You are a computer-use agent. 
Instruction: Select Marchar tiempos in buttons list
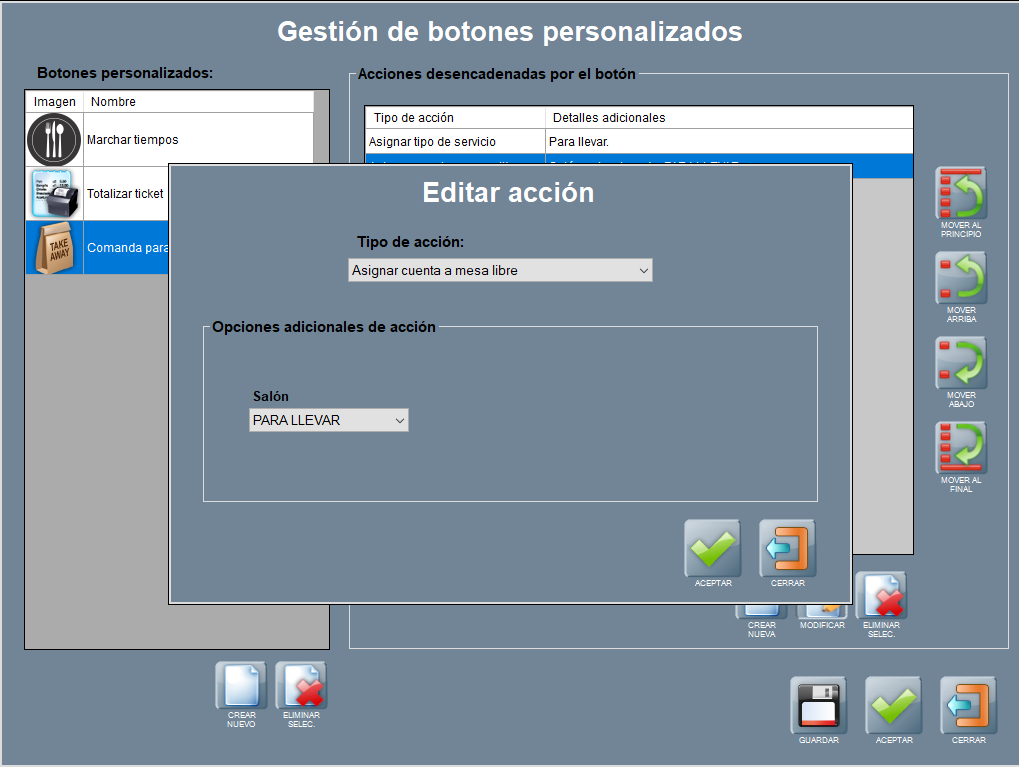click(x=132, y=140)
